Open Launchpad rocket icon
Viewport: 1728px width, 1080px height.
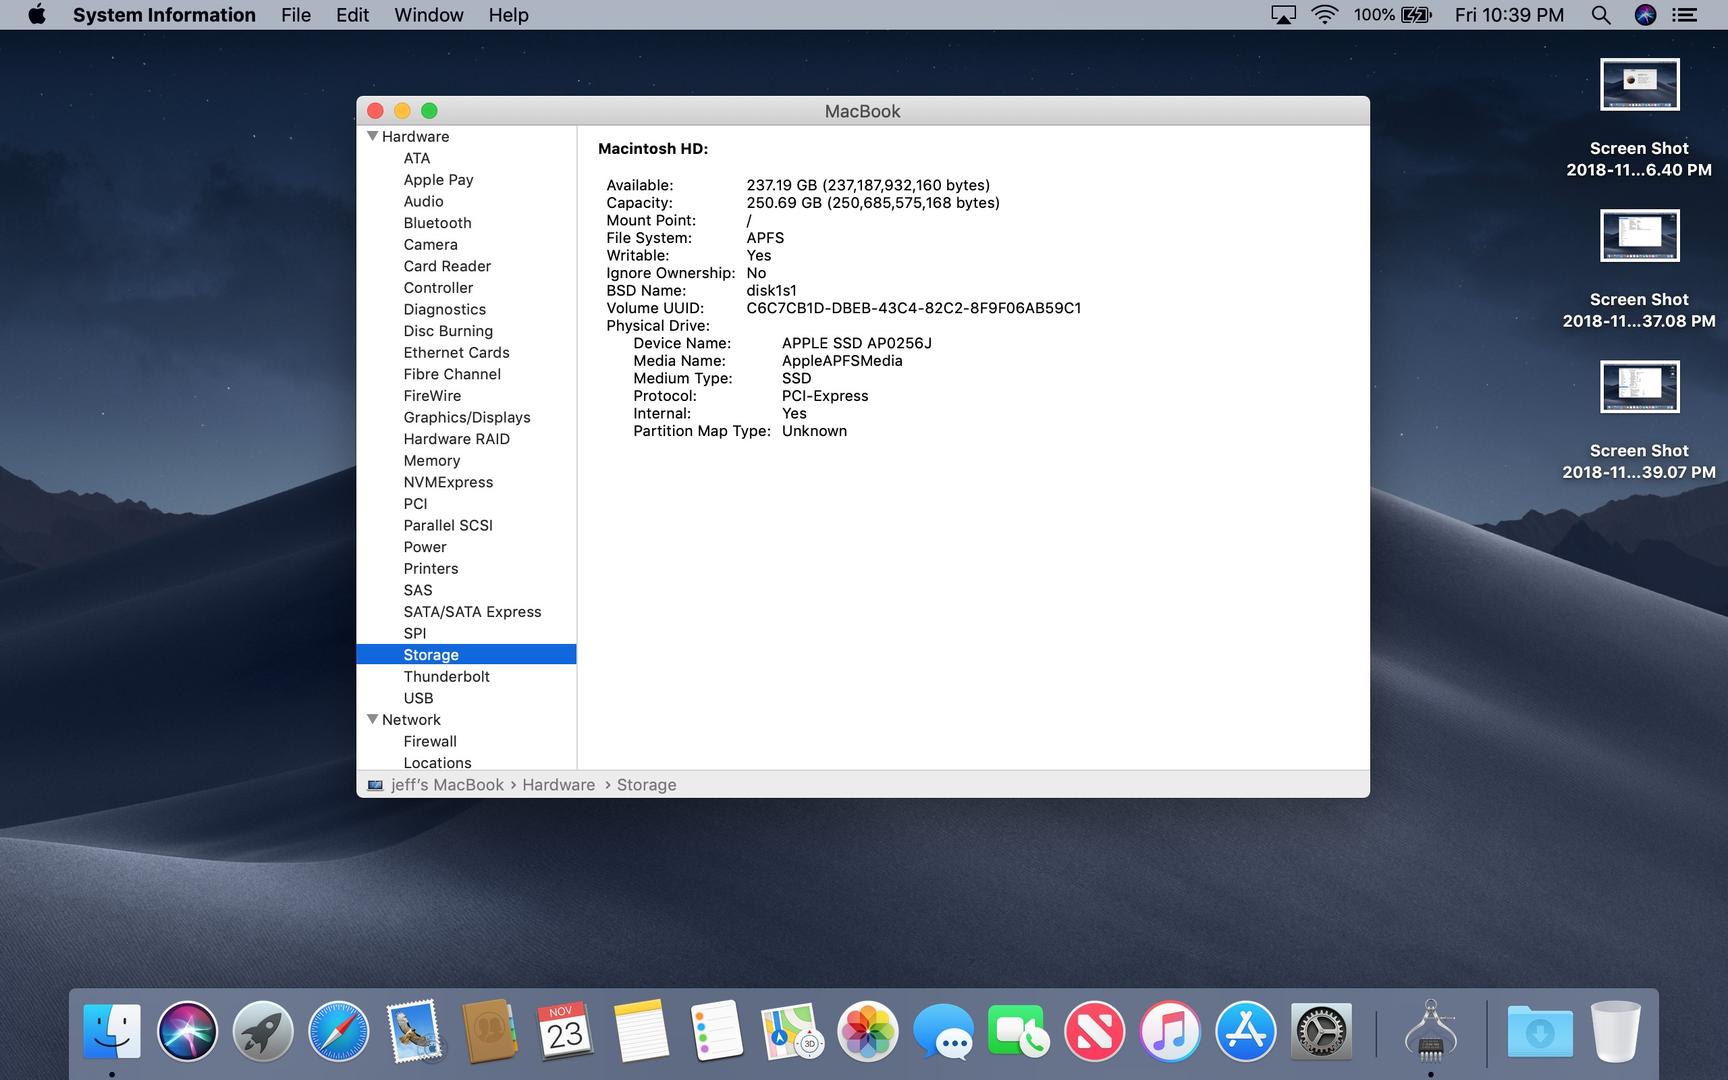pyautogui.click(x=263, y=1030)
